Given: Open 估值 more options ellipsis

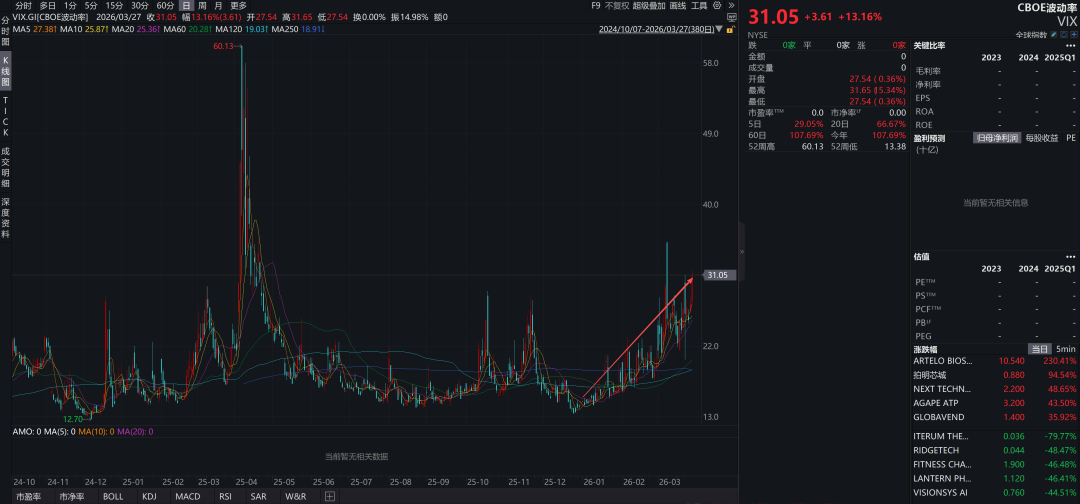Looking at the screenshot, I should pyautogui.click(x=1070, y=256).
